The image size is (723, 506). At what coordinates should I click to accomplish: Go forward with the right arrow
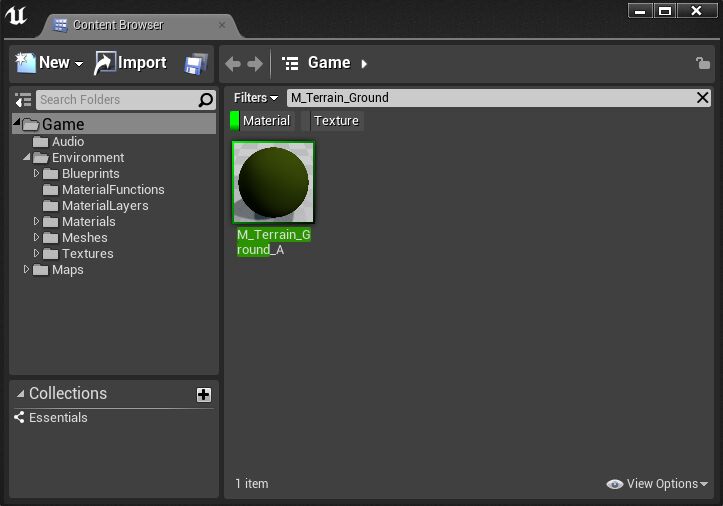pos(255,64)
